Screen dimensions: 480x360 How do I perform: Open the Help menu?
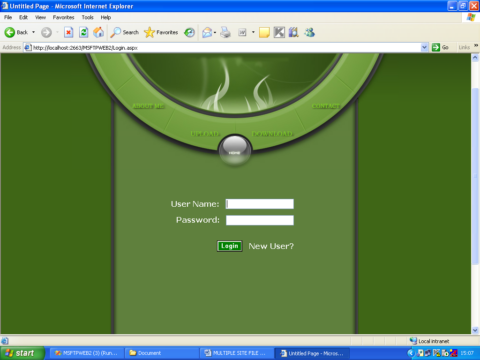click(x=106, y=17)
